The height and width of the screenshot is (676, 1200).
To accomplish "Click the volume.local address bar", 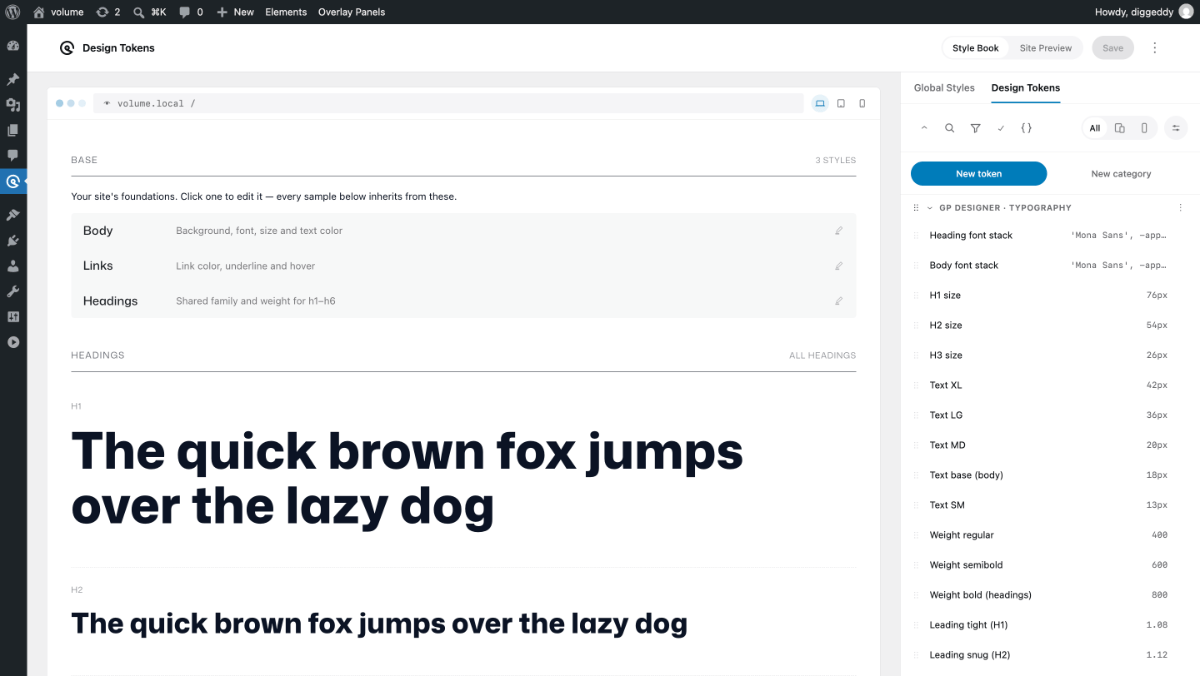I will 448,103.
